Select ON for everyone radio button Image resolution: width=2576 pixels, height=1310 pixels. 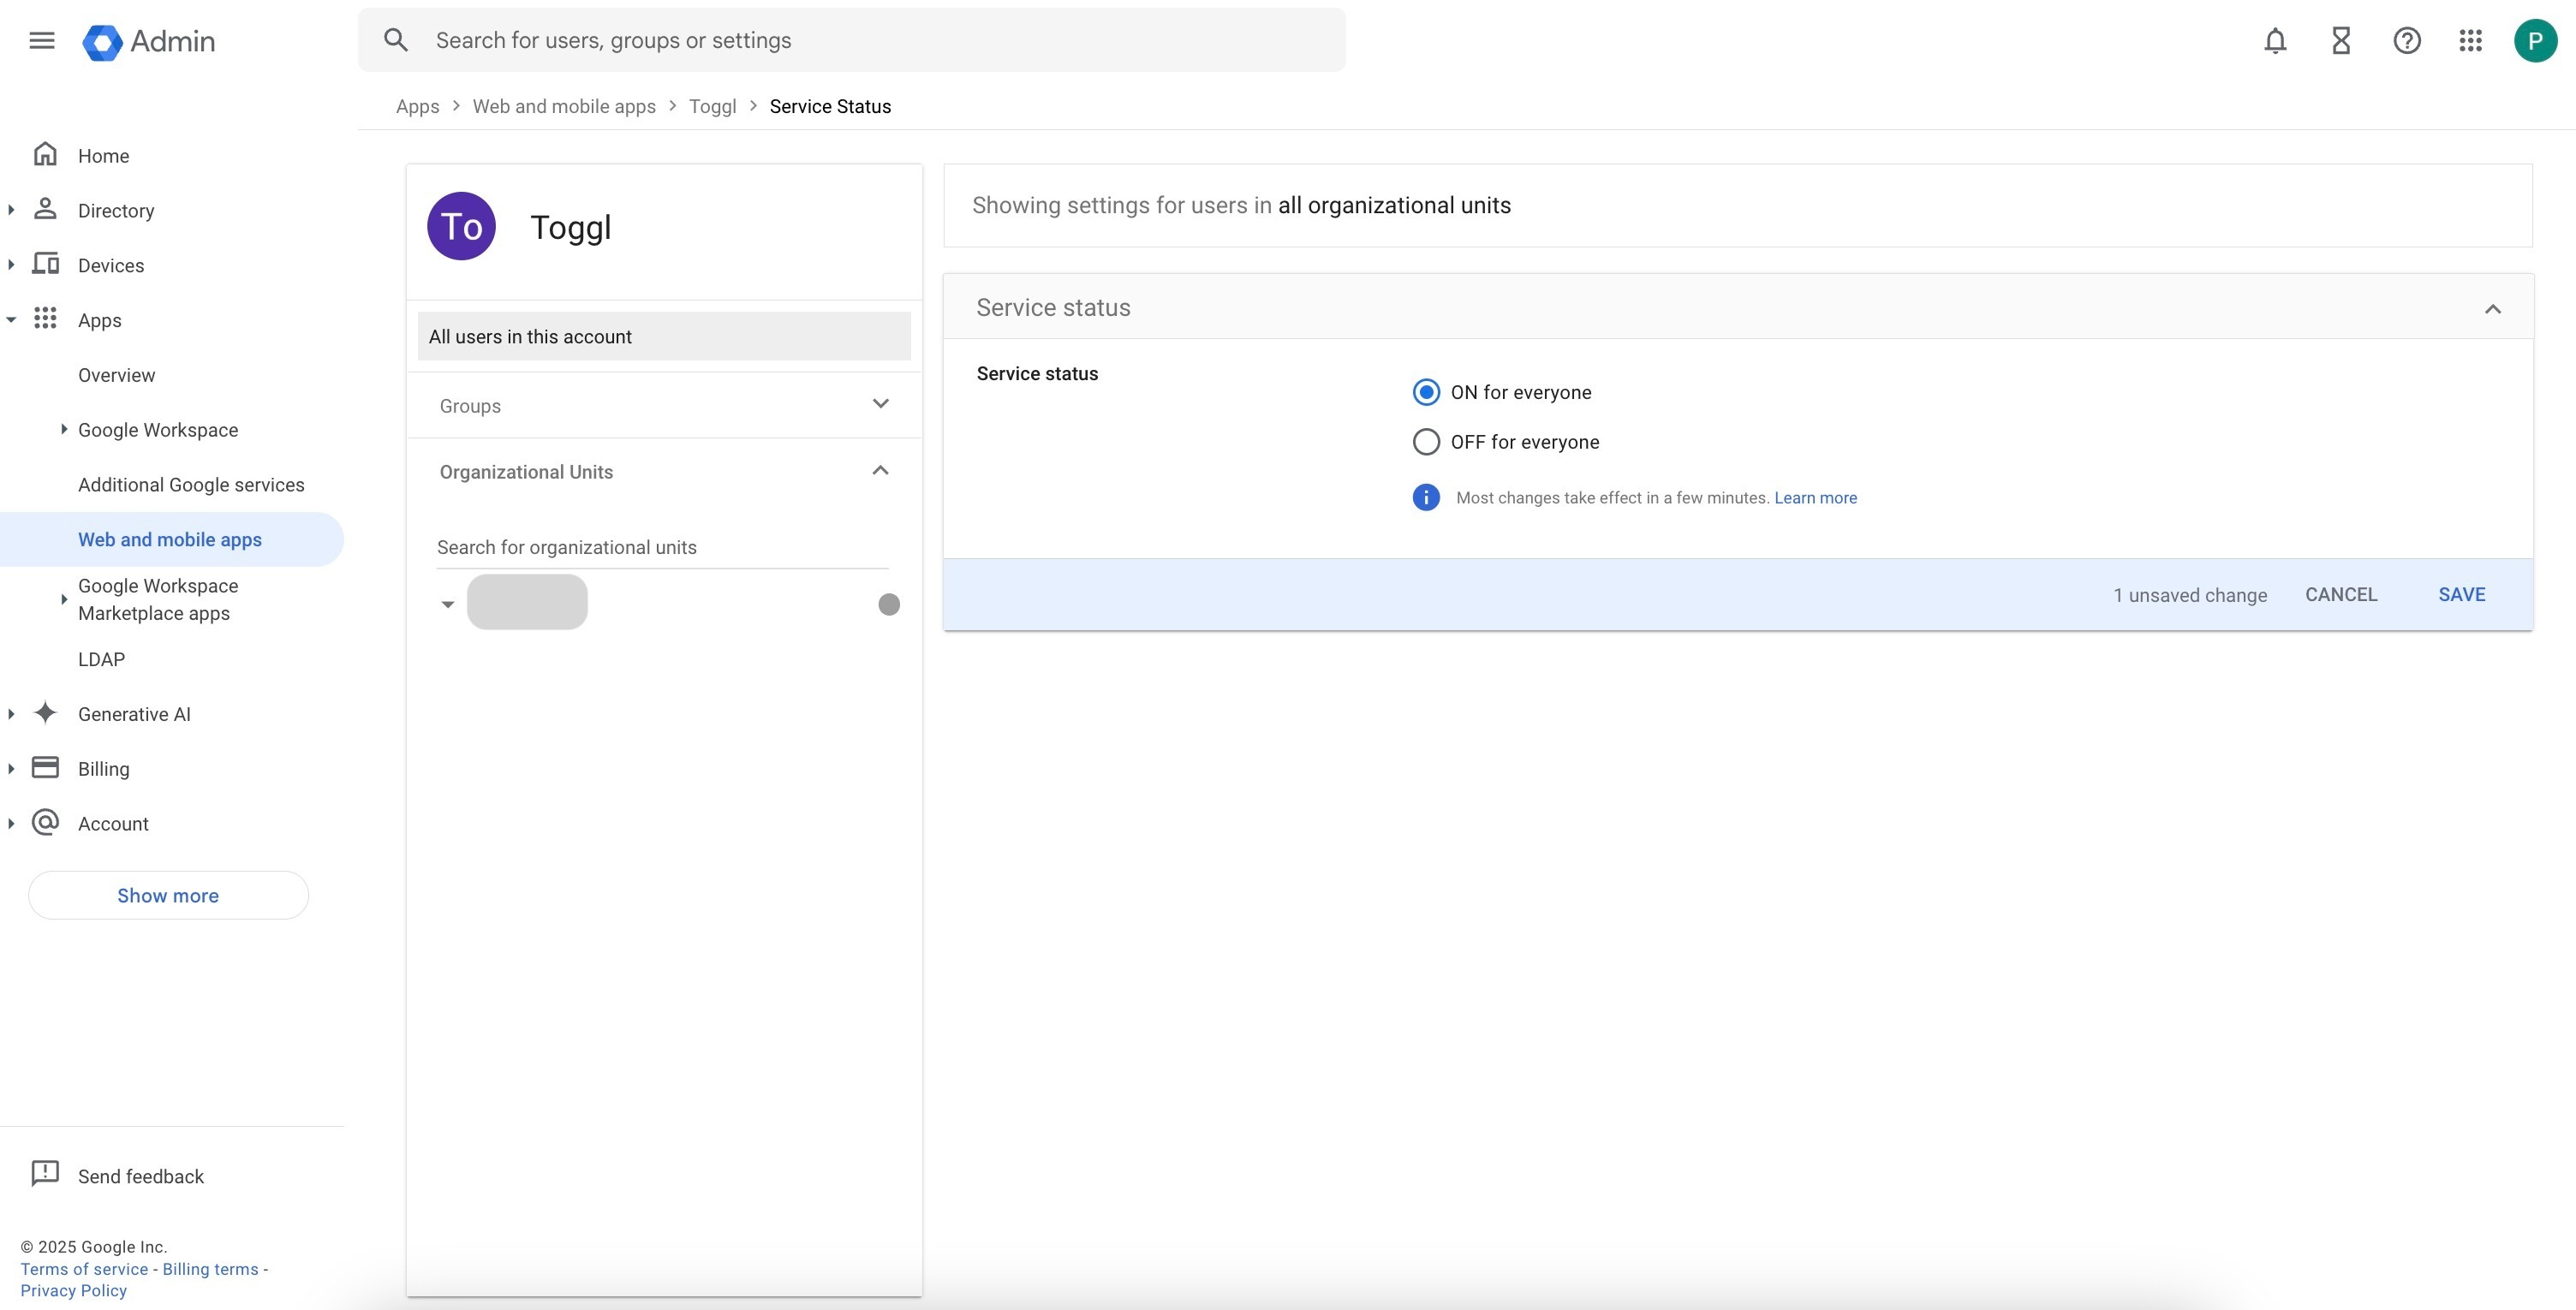(x=1426, y=392)
